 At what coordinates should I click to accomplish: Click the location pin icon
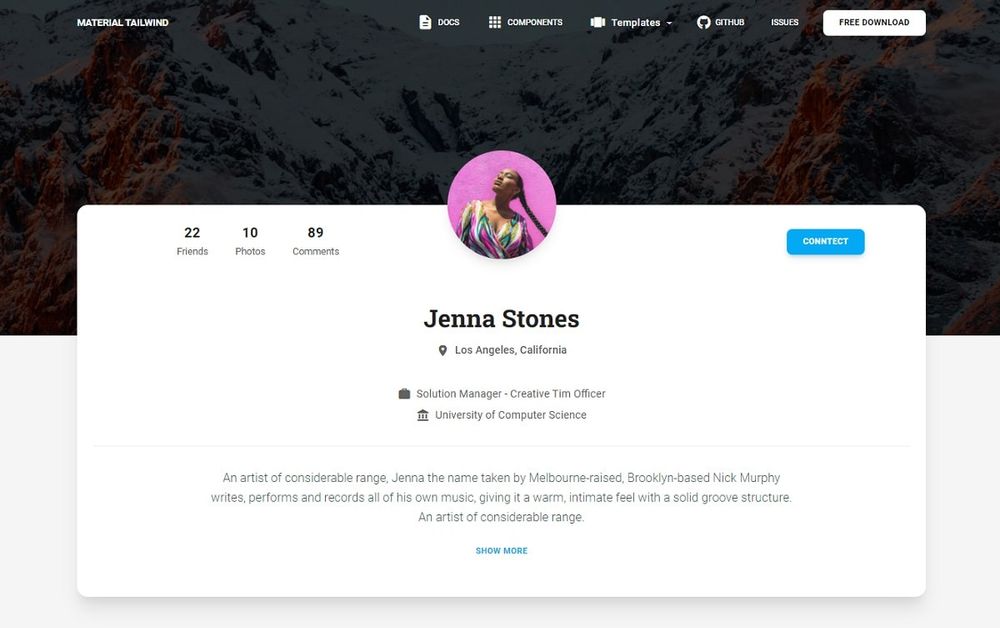tap(443, 351)
